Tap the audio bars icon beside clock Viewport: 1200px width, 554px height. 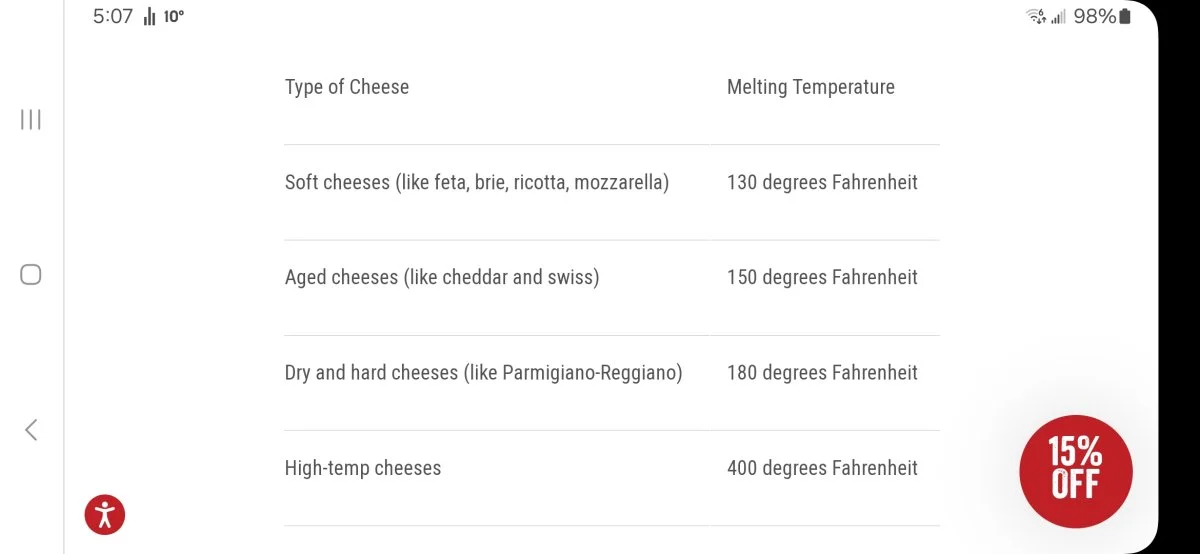149,16
